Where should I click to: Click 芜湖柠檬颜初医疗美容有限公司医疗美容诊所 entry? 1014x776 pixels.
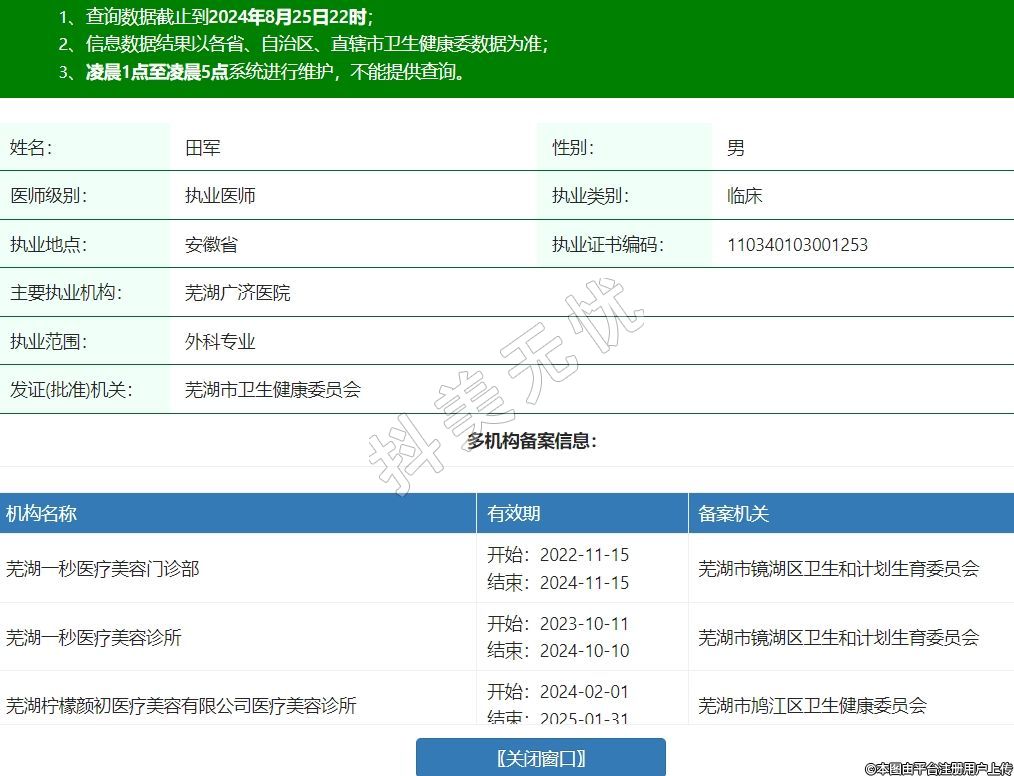181,705
